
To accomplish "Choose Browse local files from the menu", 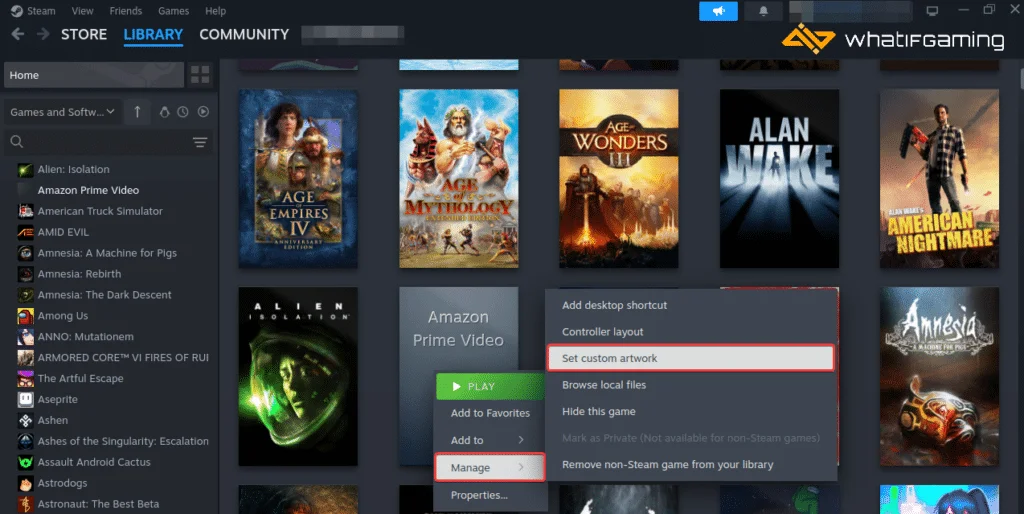I will 604,385.
